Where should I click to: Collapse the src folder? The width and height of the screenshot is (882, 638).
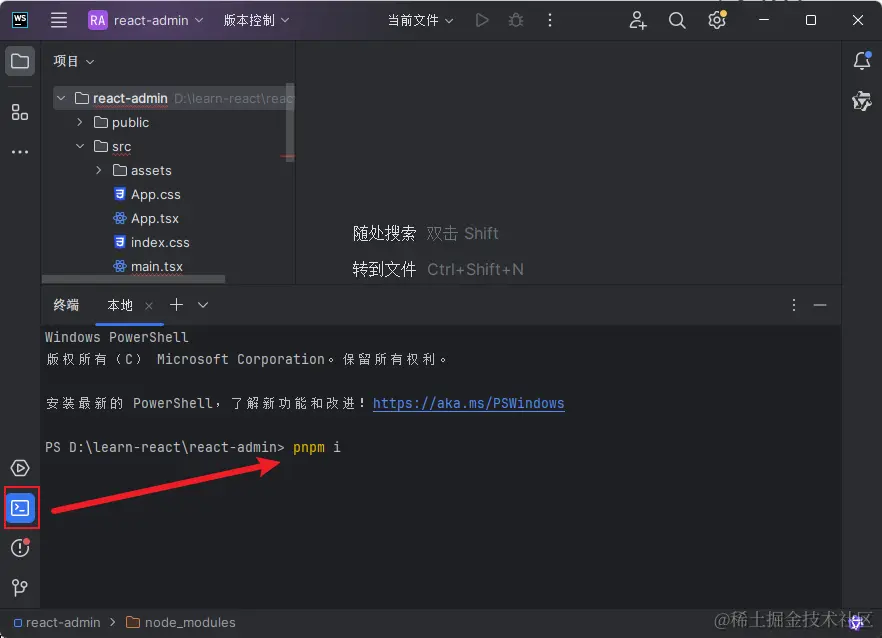(80, 146)
